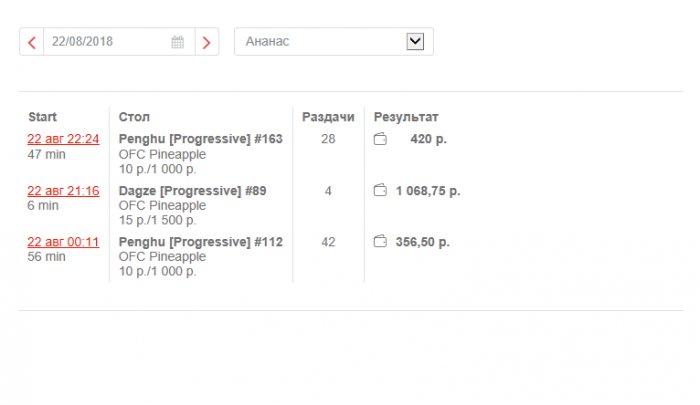Select the Penghu [Progressive] #163 table
This screenshot has height=405, width=700.
click(x=200, y=139)
